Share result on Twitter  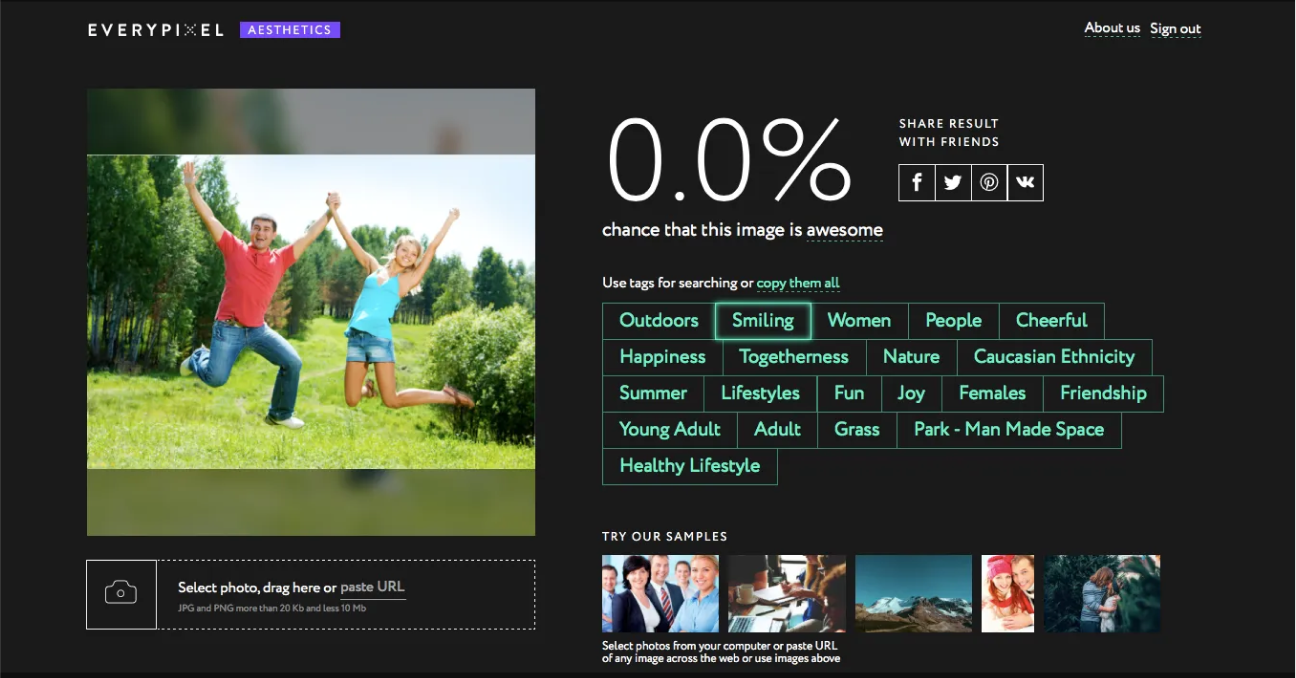point(953,183)
